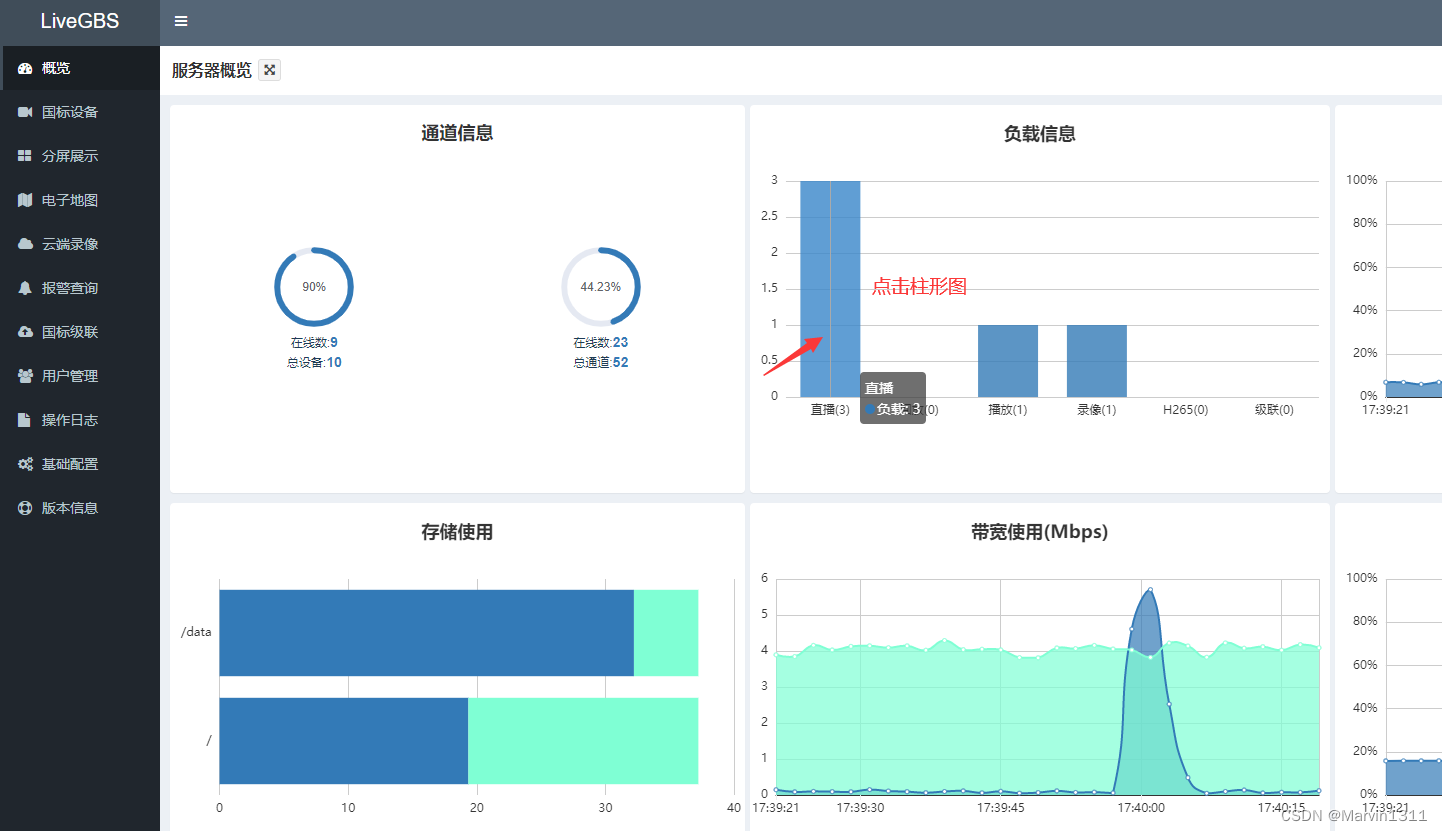Open the 国标级联 menu item
Screen dimensions: 1442x831
80,332
